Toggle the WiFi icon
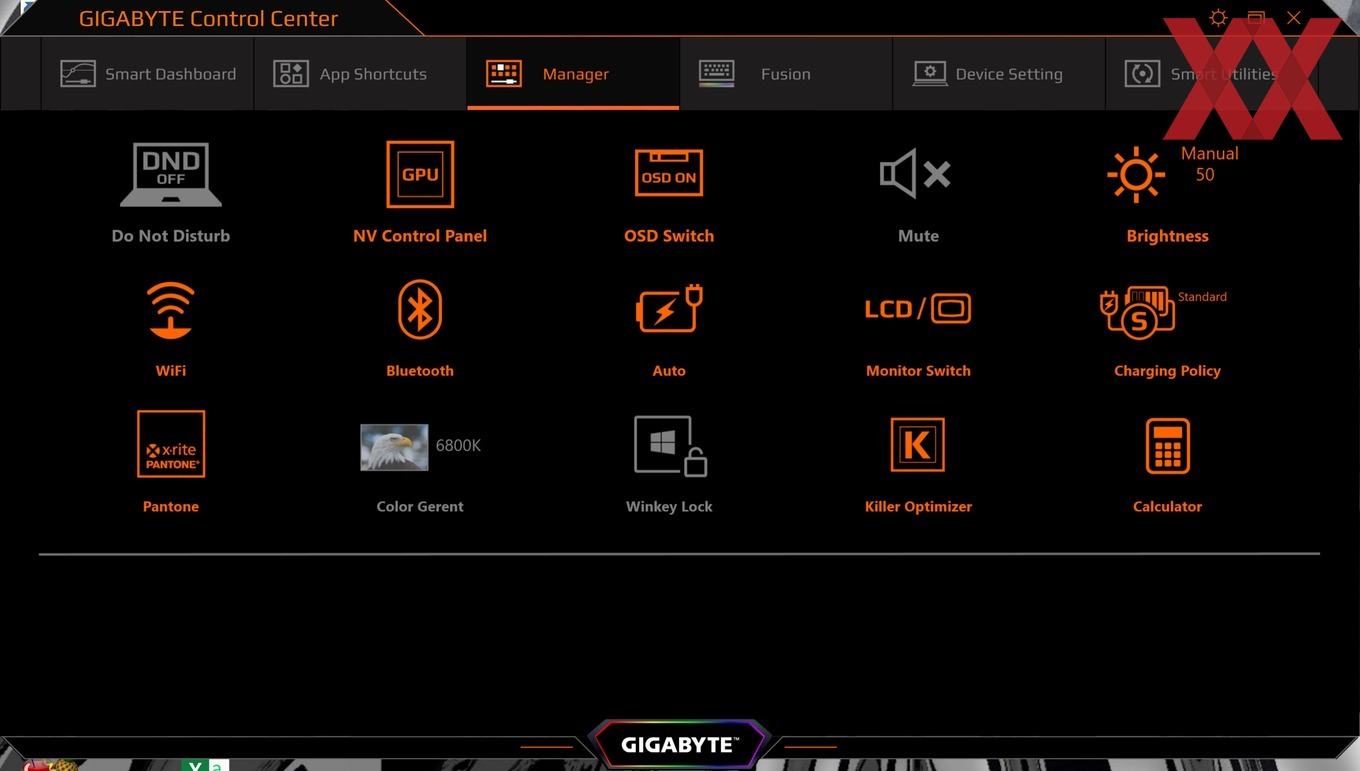The height and width of the screenshot is (771, 1360). 171,310
